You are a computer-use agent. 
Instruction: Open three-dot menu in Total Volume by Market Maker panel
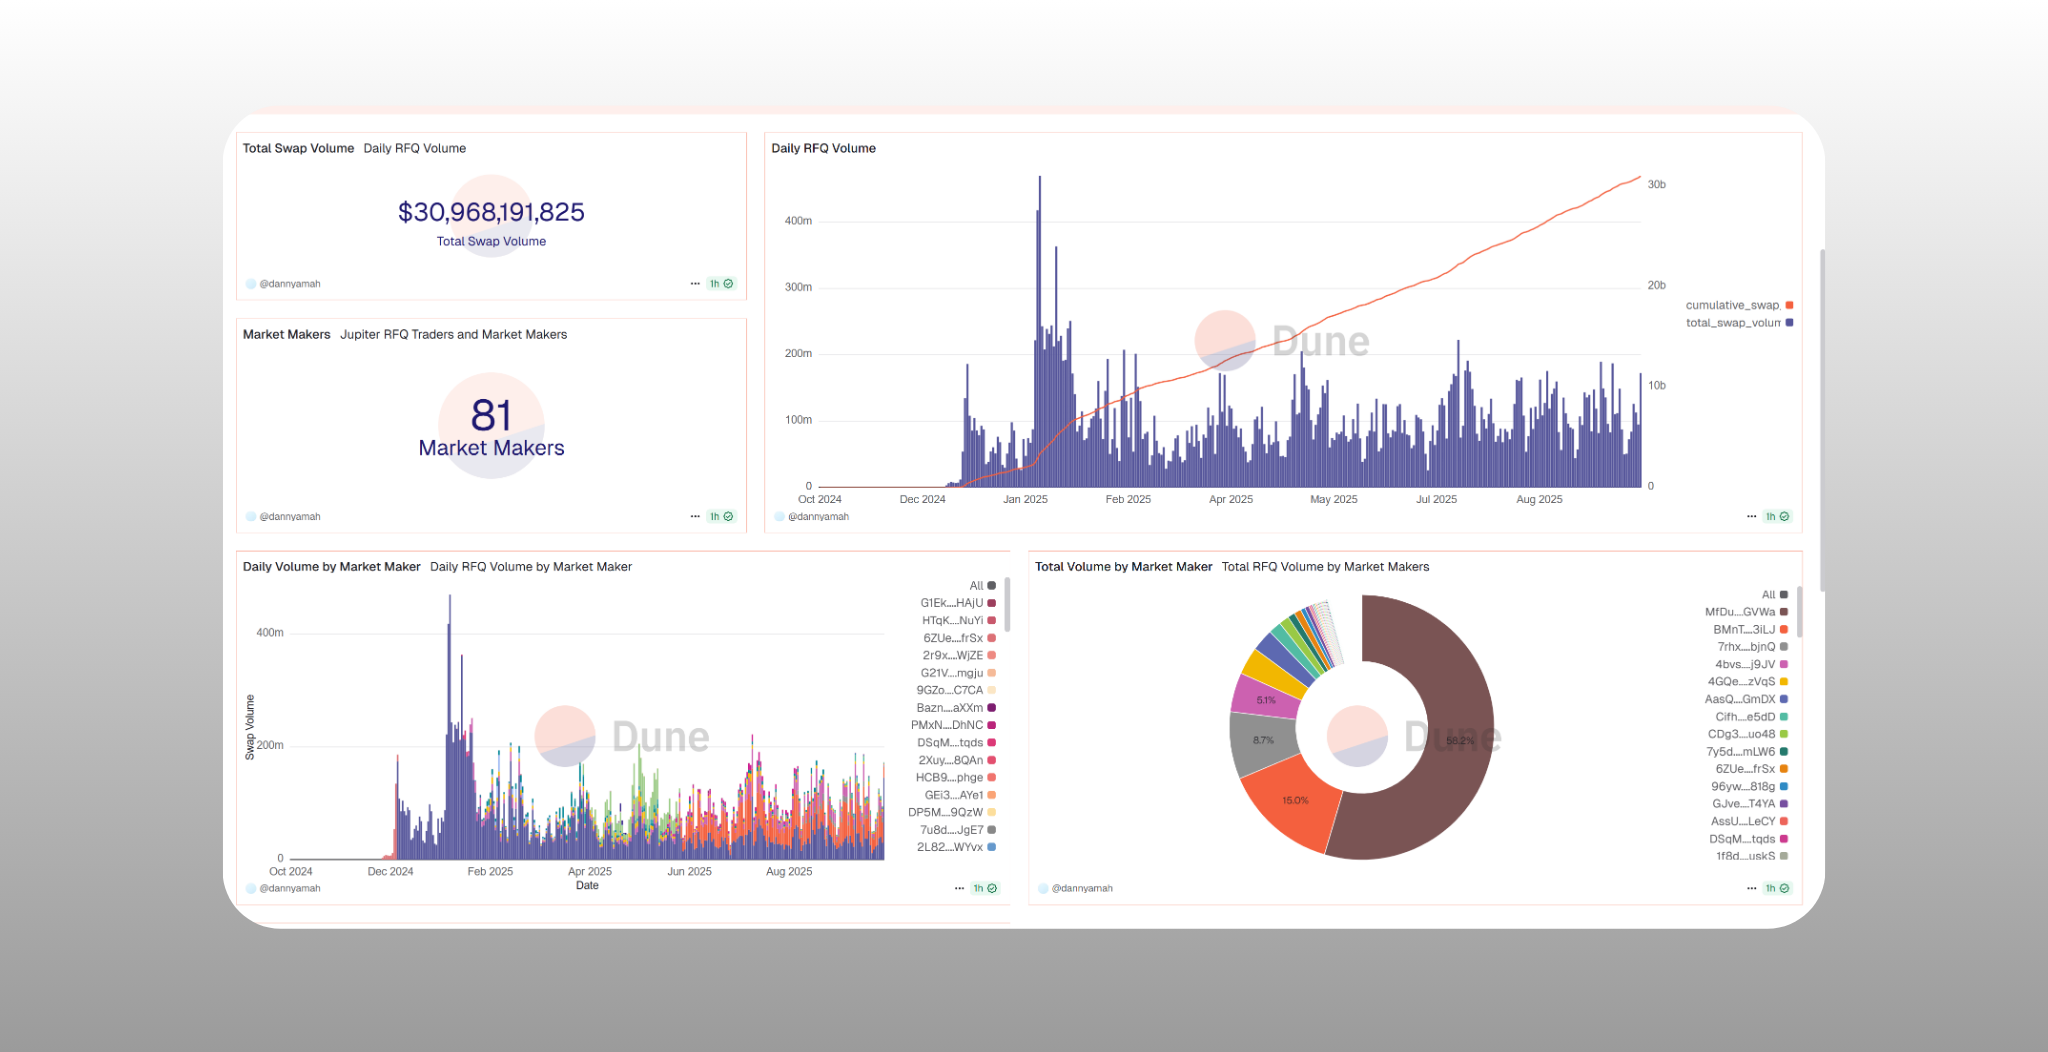coord(1751,888)
